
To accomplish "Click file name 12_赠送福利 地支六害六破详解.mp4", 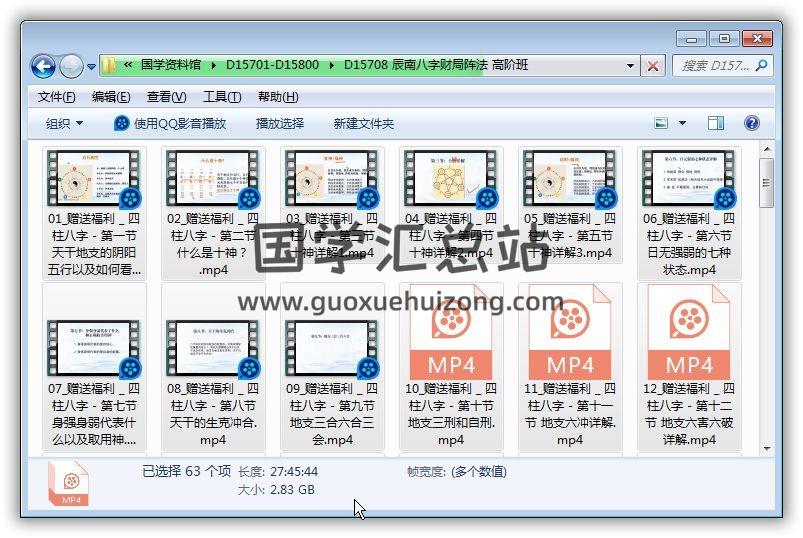I will pyautogui.click(x=689, y=414).
